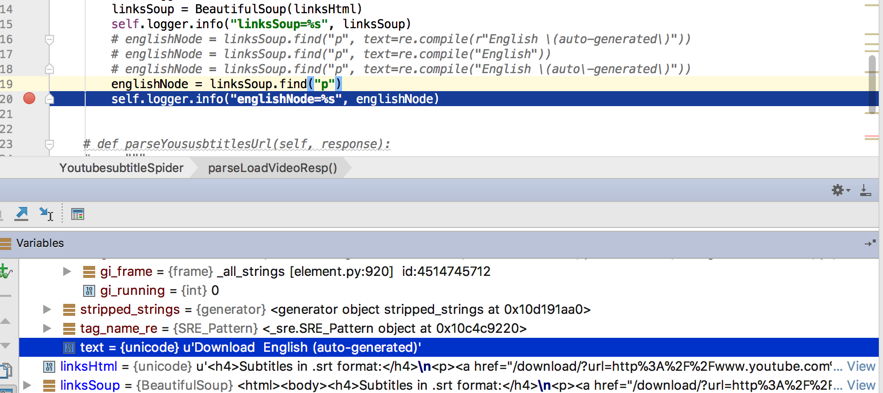The height and width of the screenshot is (393, 883).
Task: Expand the gi_frame variable node
Action: [68, 272]
